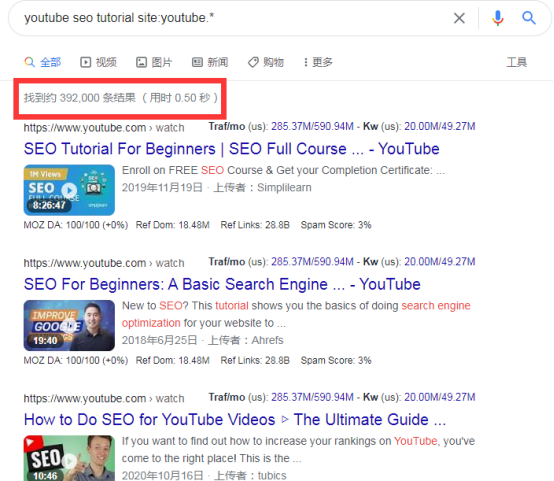Switch to the 图片 images tab
This screenshot has height=481, width=554.
(154, 63)
